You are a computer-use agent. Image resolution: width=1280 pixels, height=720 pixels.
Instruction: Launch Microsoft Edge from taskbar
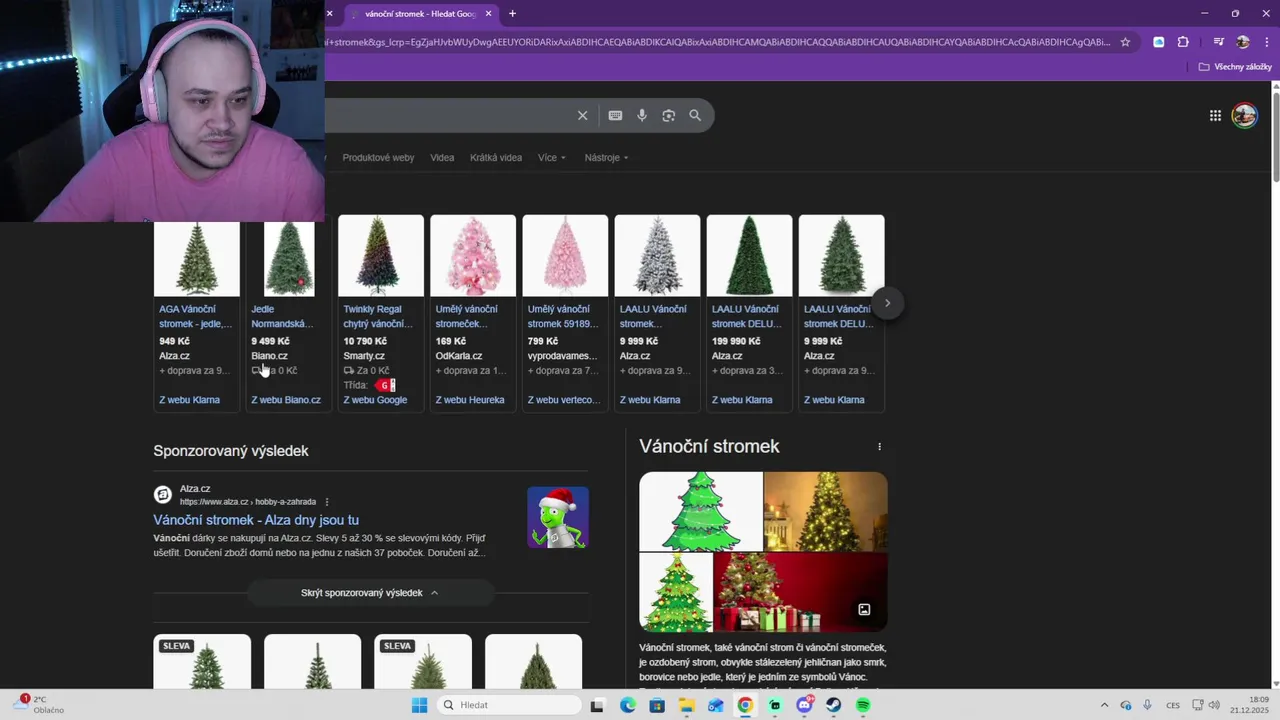click(x=627, y=705)
